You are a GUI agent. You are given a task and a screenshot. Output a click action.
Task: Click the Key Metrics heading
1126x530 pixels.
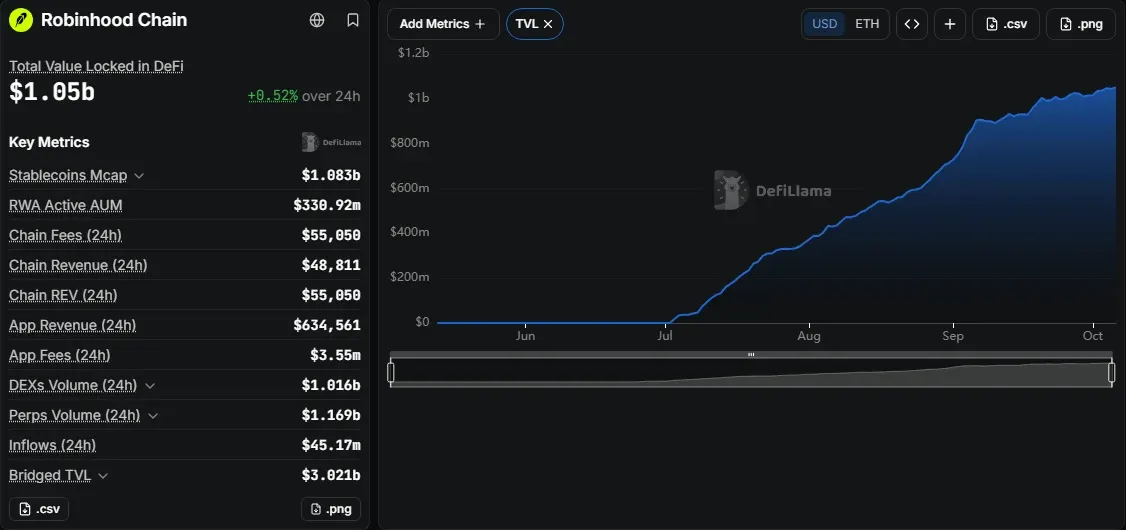point(50,142)
